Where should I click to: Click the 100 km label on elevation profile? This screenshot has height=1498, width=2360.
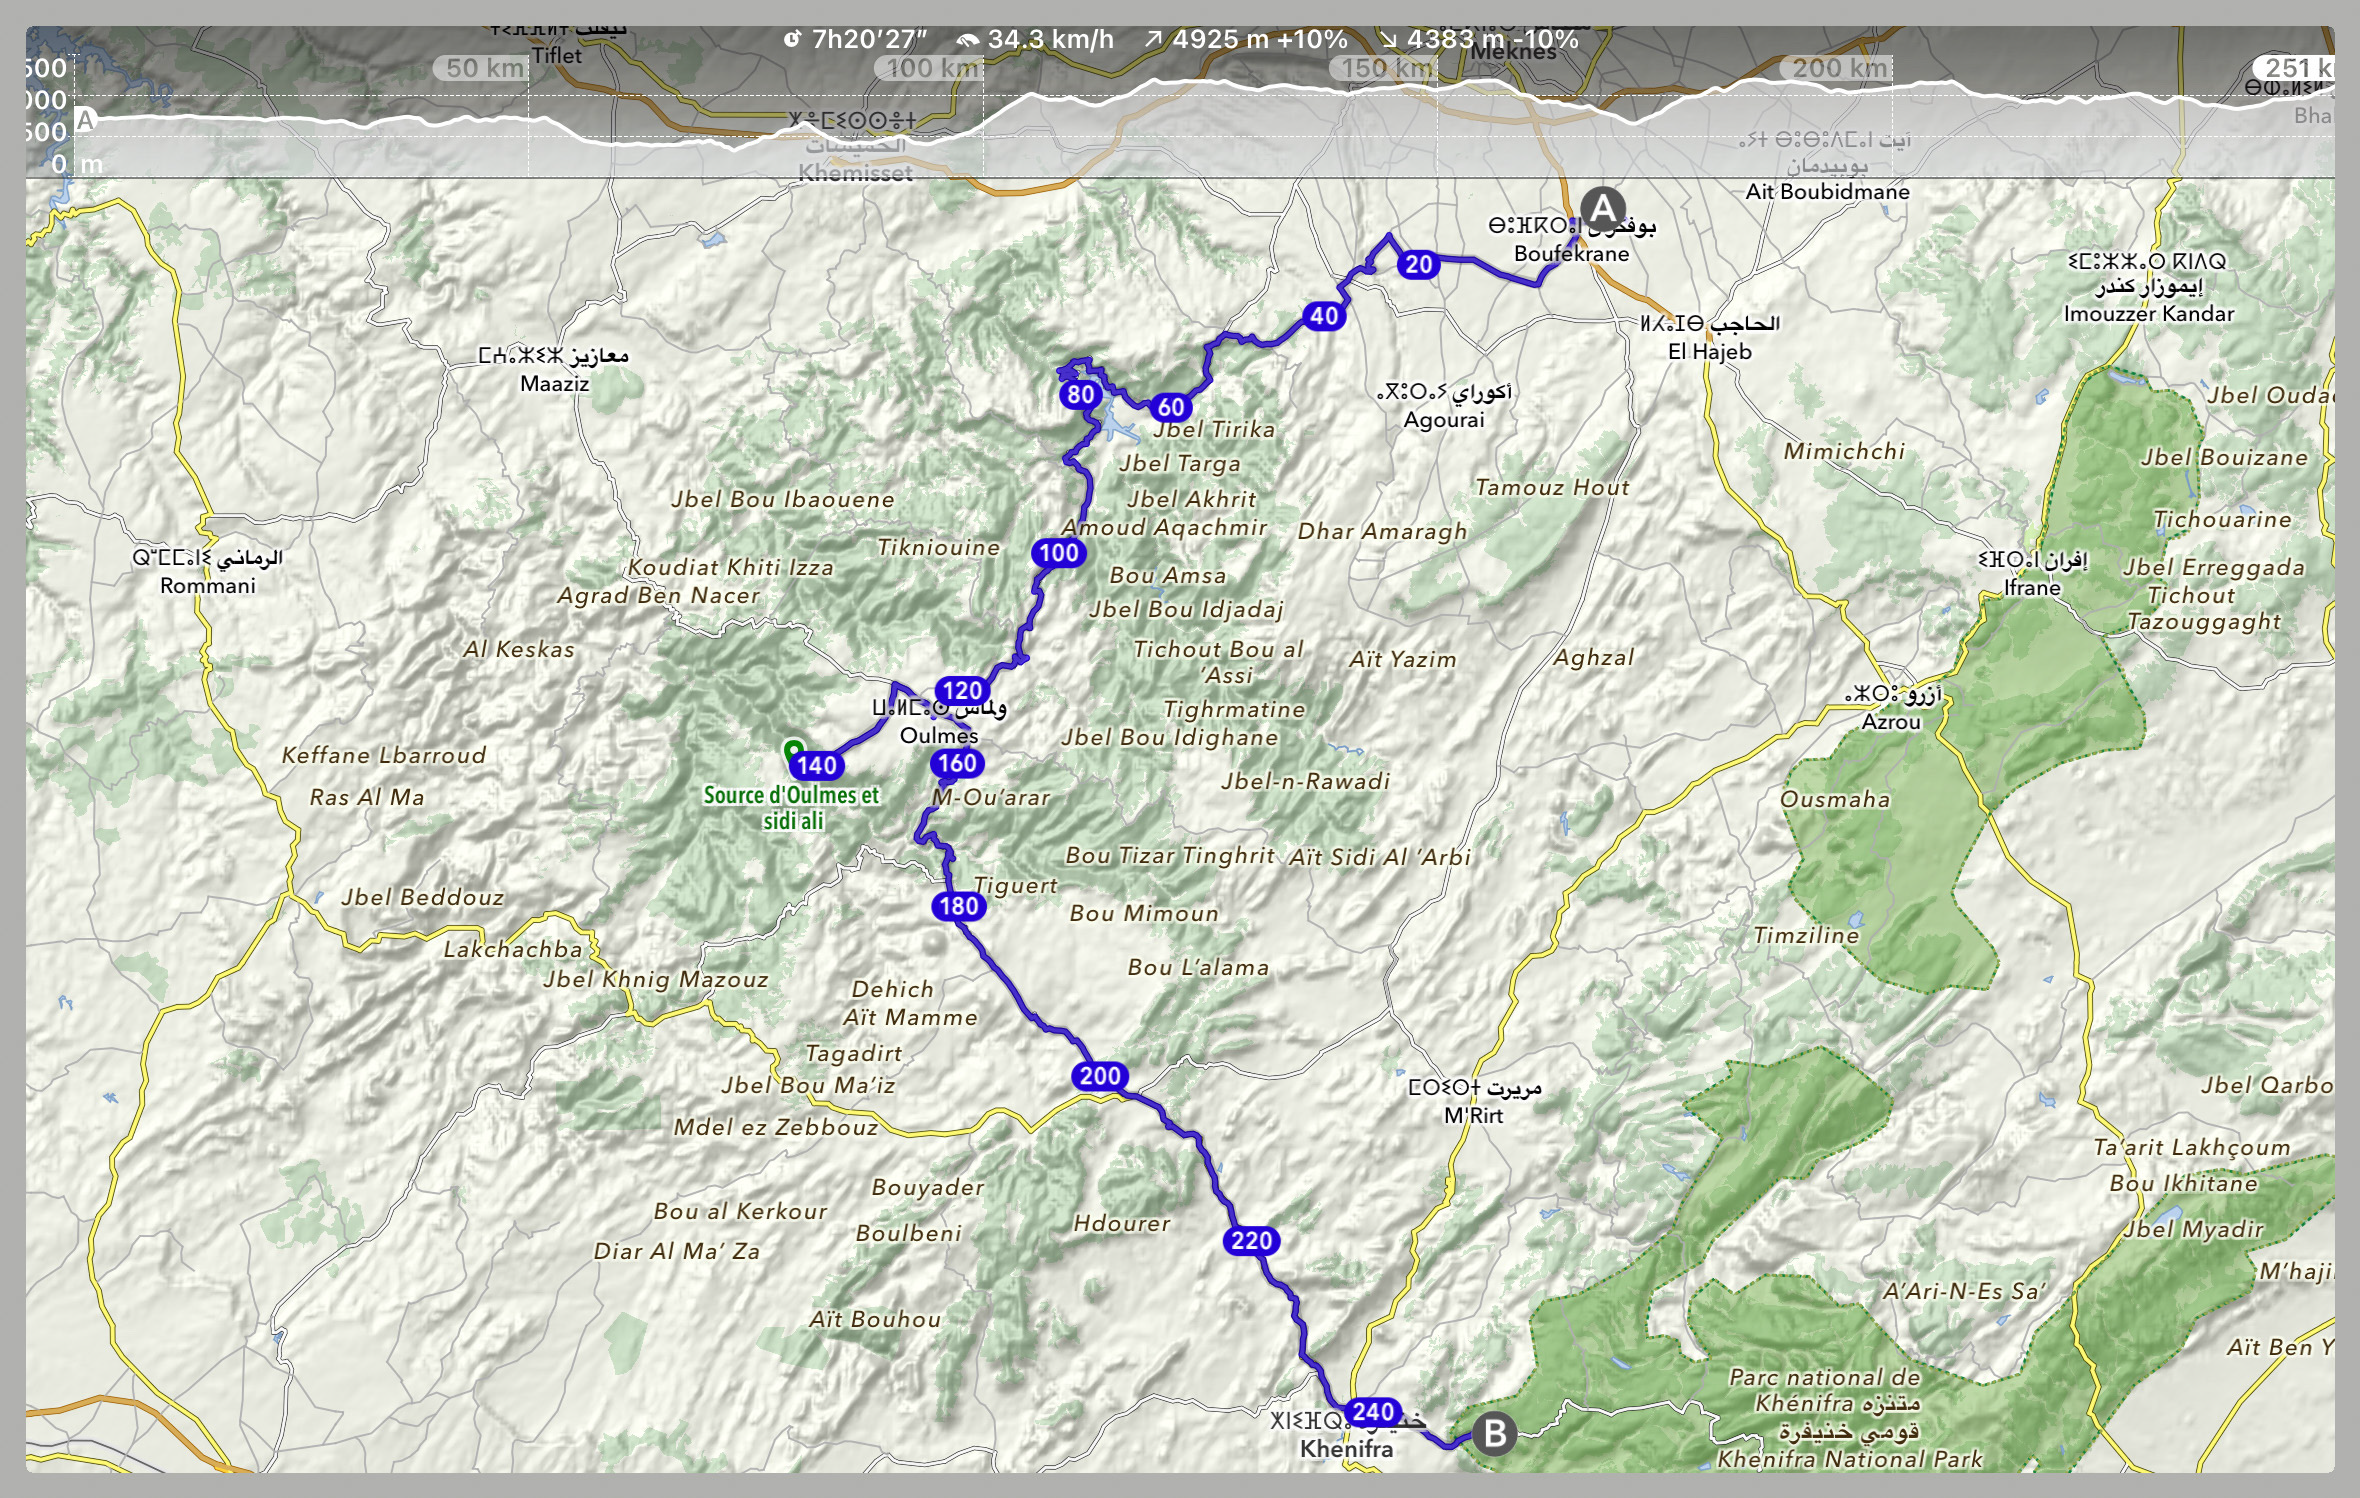pyautogui.click(x=932, y=68)
